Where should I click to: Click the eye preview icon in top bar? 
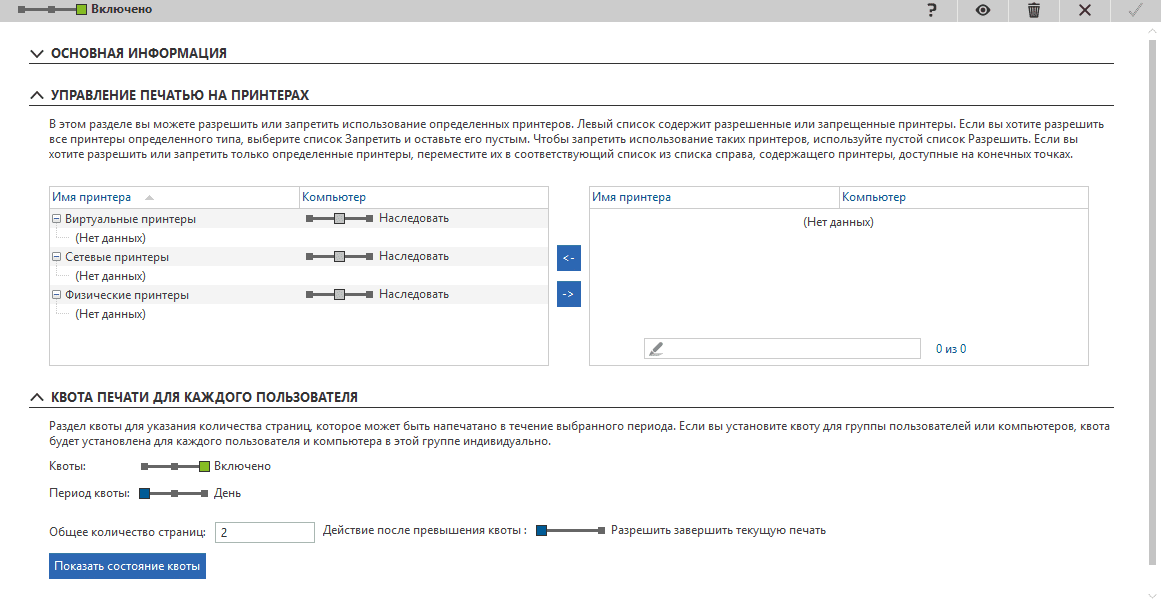983,10
